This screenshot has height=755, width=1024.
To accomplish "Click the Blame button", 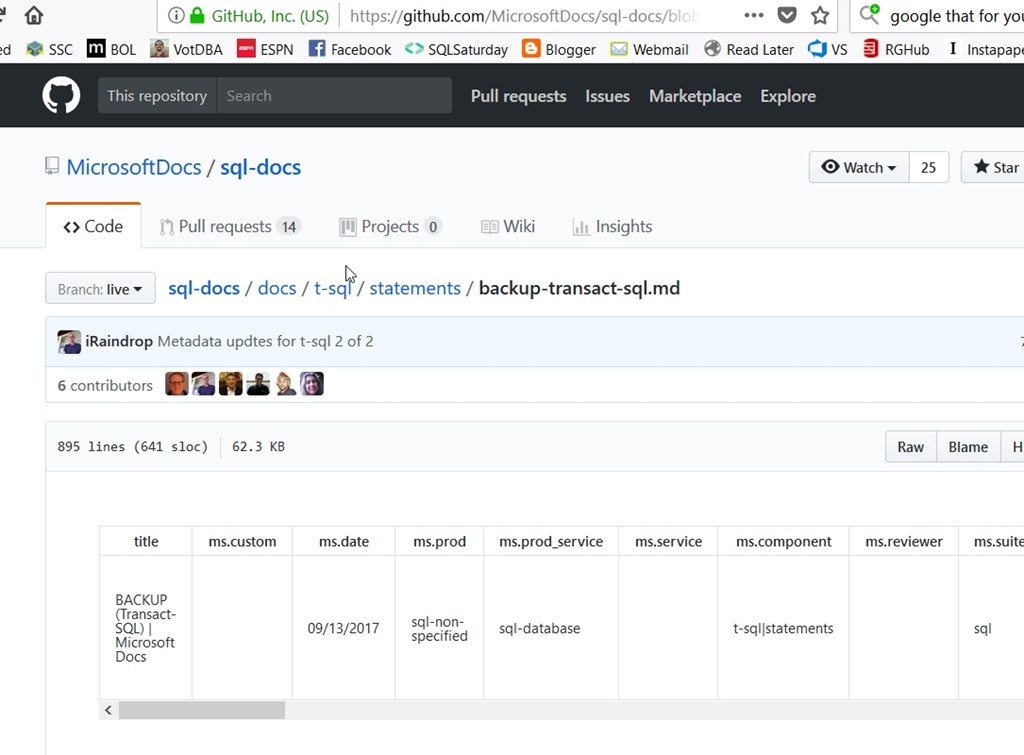I will point(967,447).
